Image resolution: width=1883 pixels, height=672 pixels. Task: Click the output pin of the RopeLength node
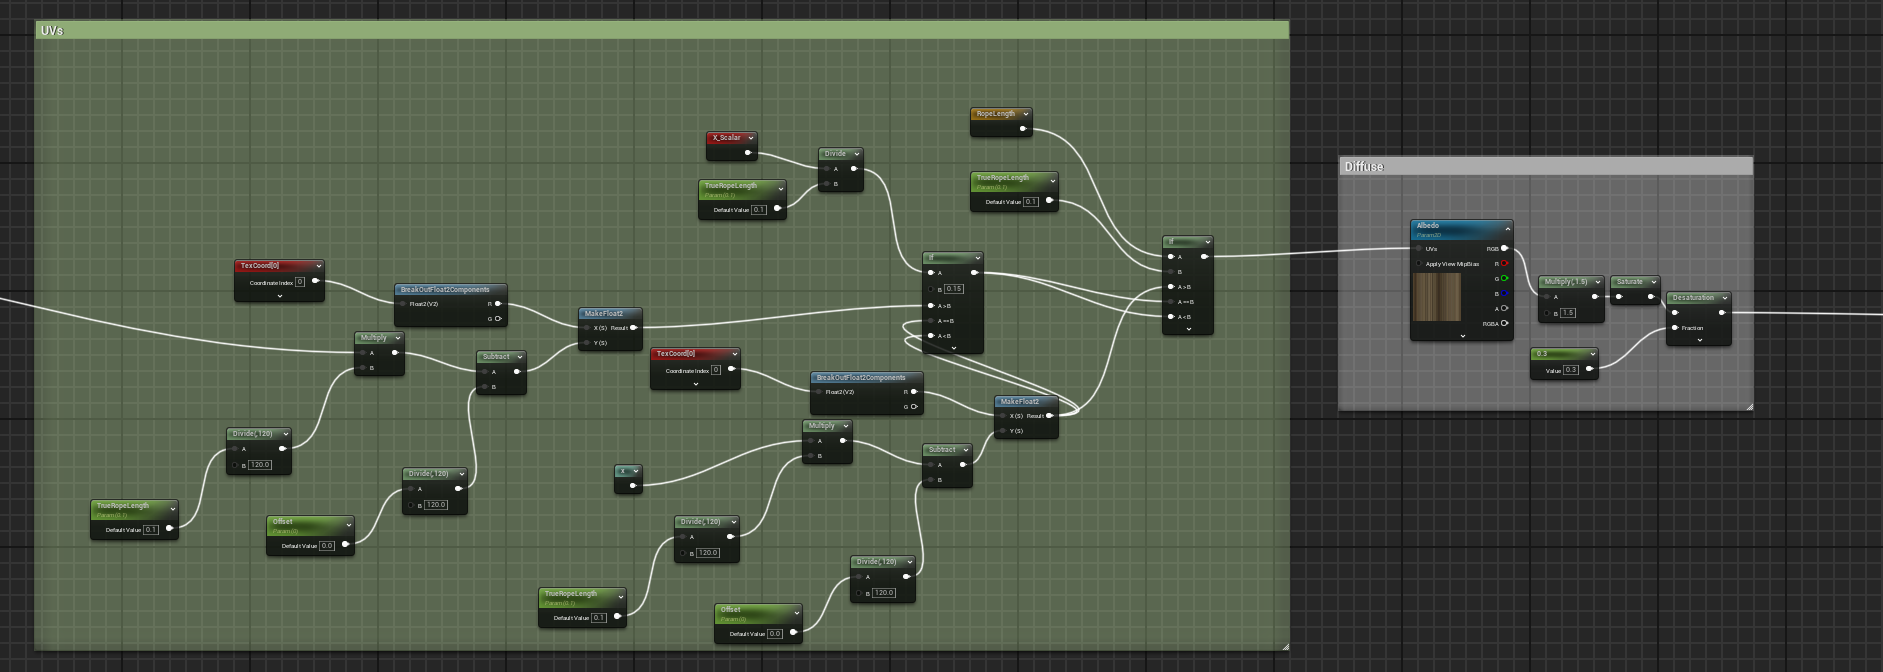coord(1022,129)
